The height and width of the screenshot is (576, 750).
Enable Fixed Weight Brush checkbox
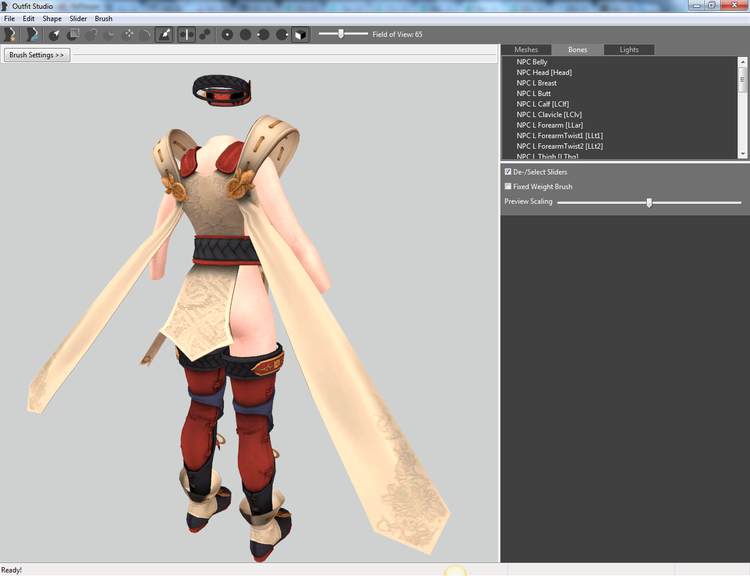508,186
